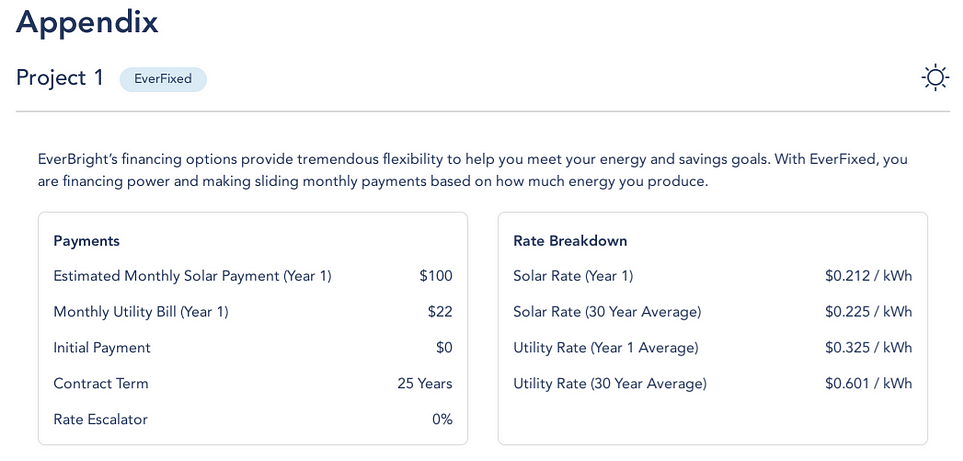The image size is (963, 461).
Task: Click the EverFixed badge
Action: point(163,79)
